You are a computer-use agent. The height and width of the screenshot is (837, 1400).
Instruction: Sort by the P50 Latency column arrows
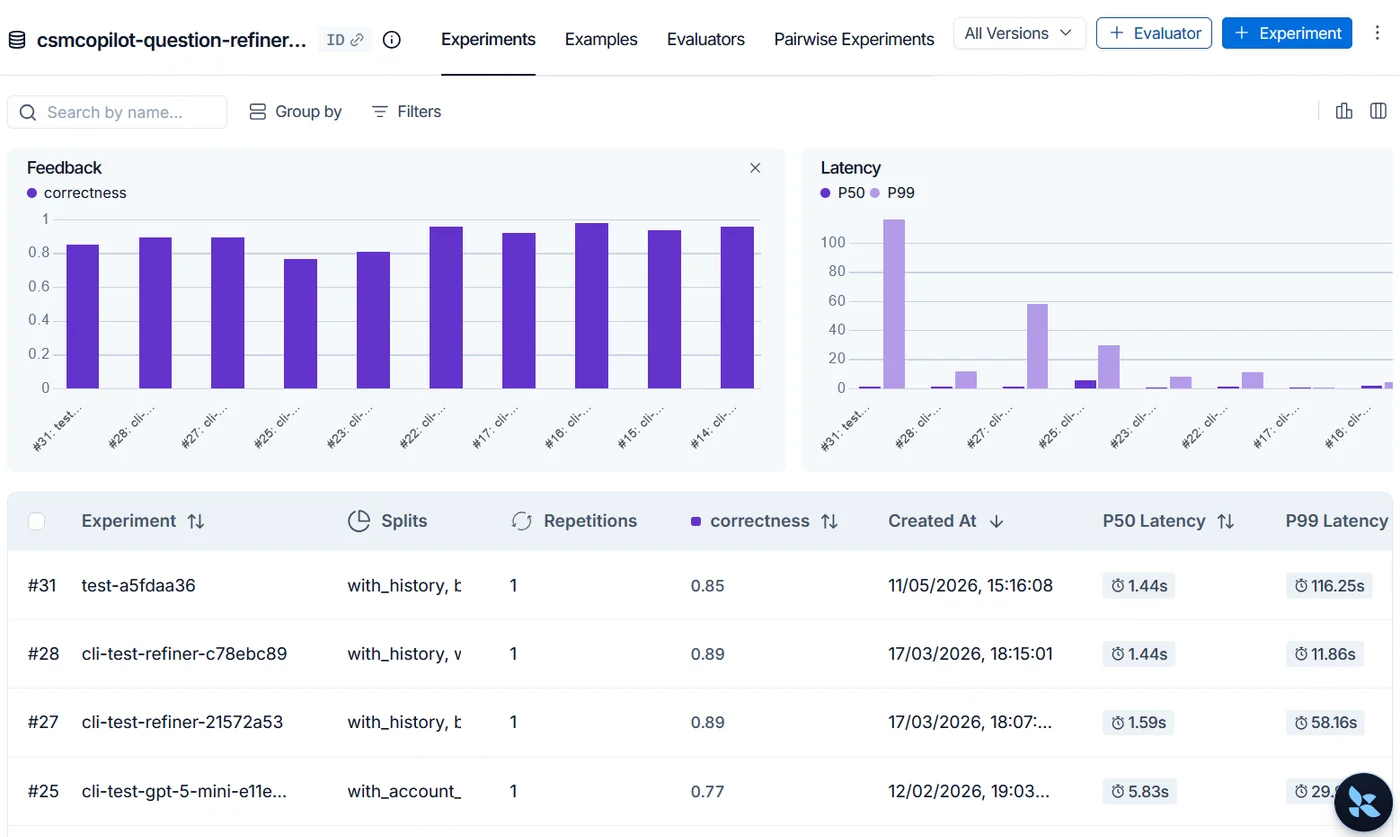click(x=1225, y=521)
